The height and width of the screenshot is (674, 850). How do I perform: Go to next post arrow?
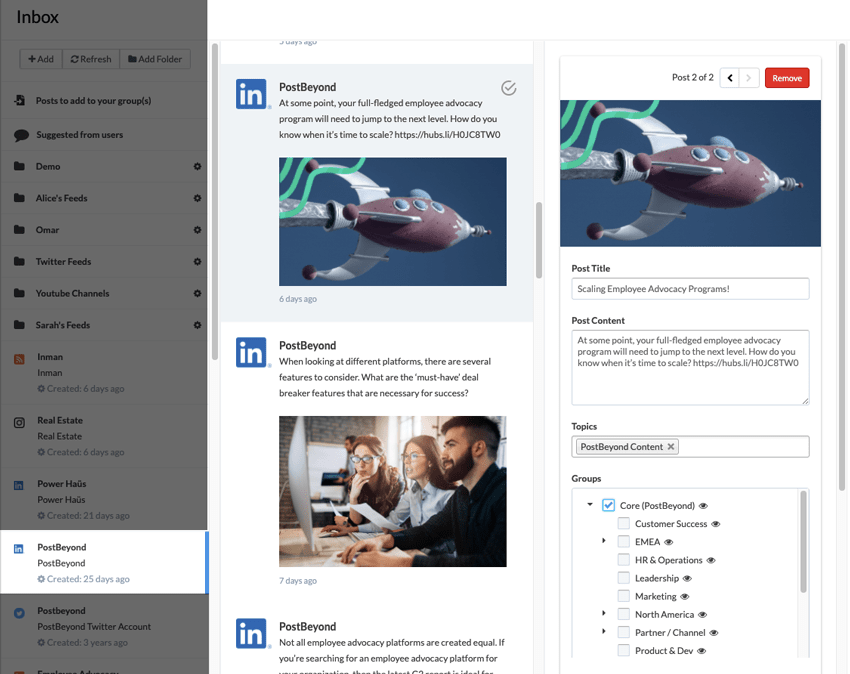[749, 78]
